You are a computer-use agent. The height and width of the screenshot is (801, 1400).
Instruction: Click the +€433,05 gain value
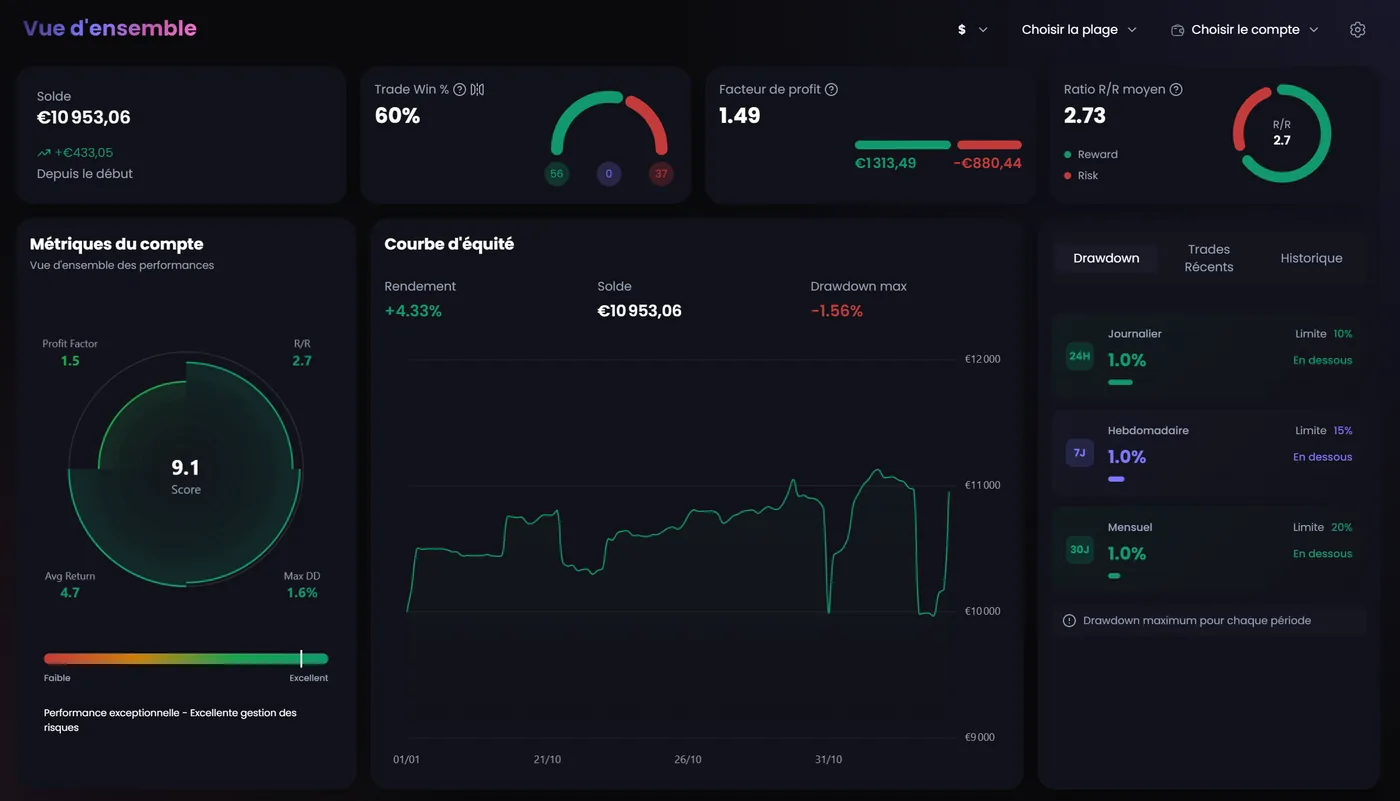point(84,153)
